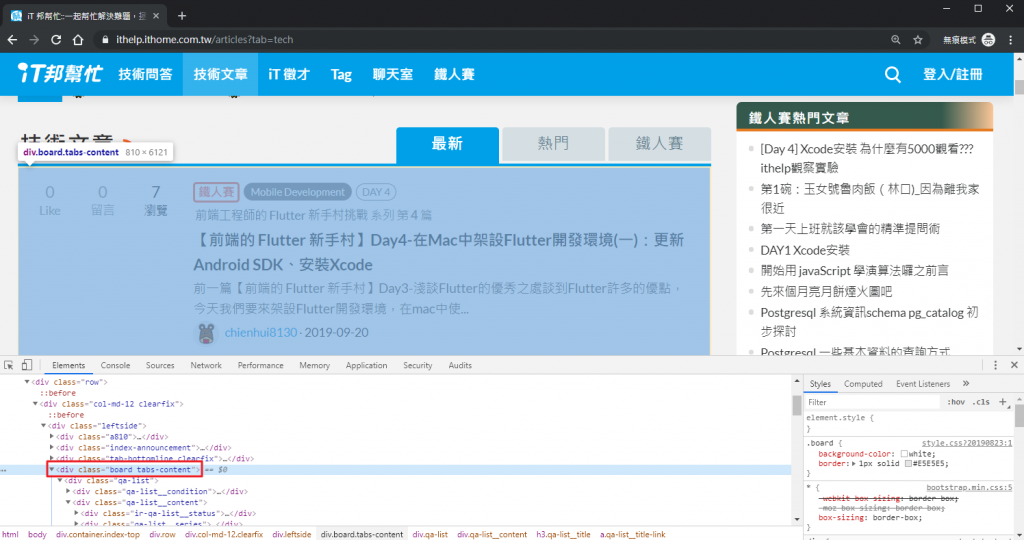
Task: Bookmark this page with the star icon
Action: (x=918, y=40)
